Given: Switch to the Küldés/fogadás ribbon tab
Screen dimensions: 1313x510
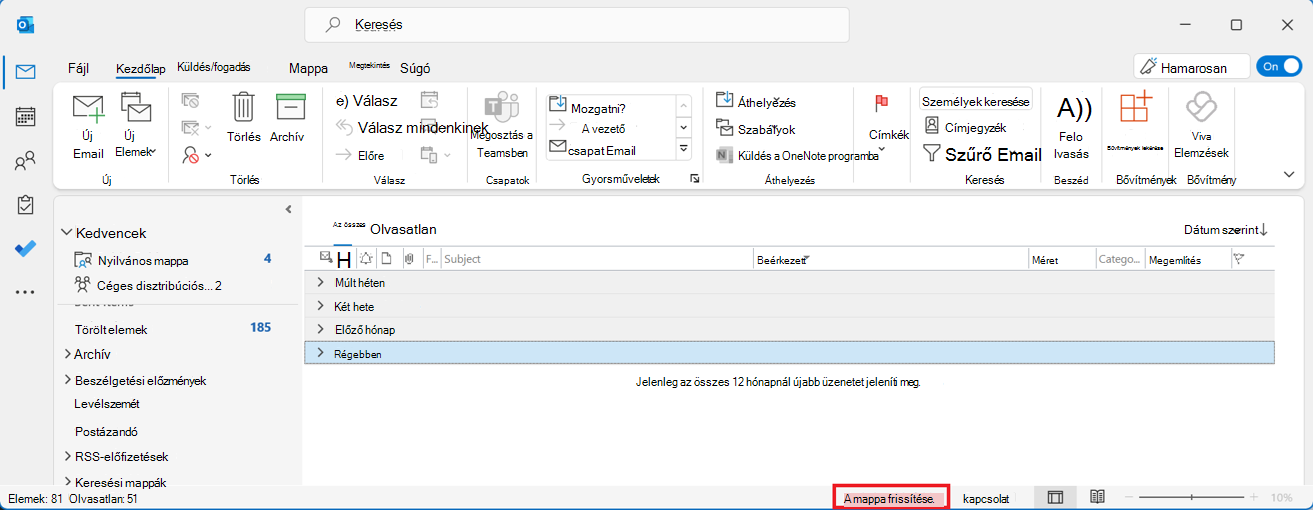Looking at the screenshot, I should click(x=213, y=67).
